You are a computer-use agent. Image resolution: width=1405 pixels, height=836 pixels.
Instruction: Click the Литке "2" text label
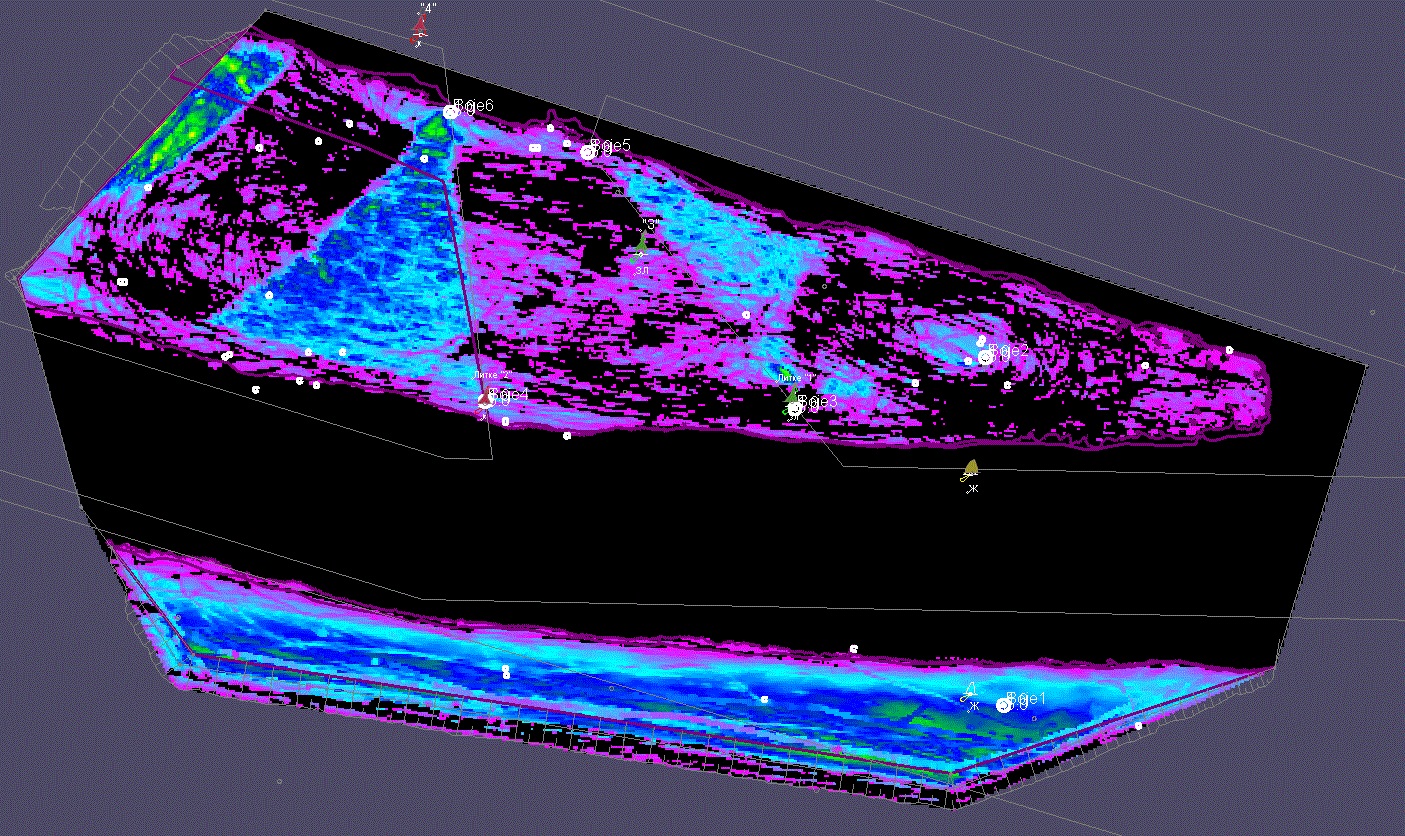491,375
